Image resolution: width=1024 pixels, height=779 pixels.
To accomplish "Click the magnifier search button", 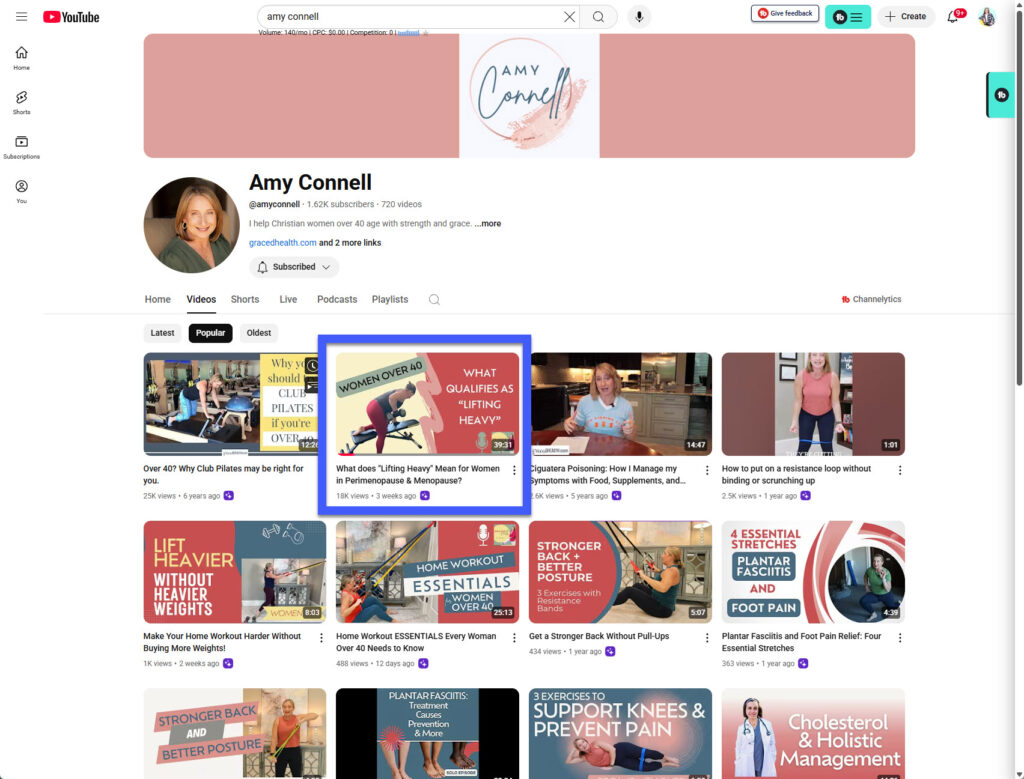I will pyautogui.click(x=598, y=16).
